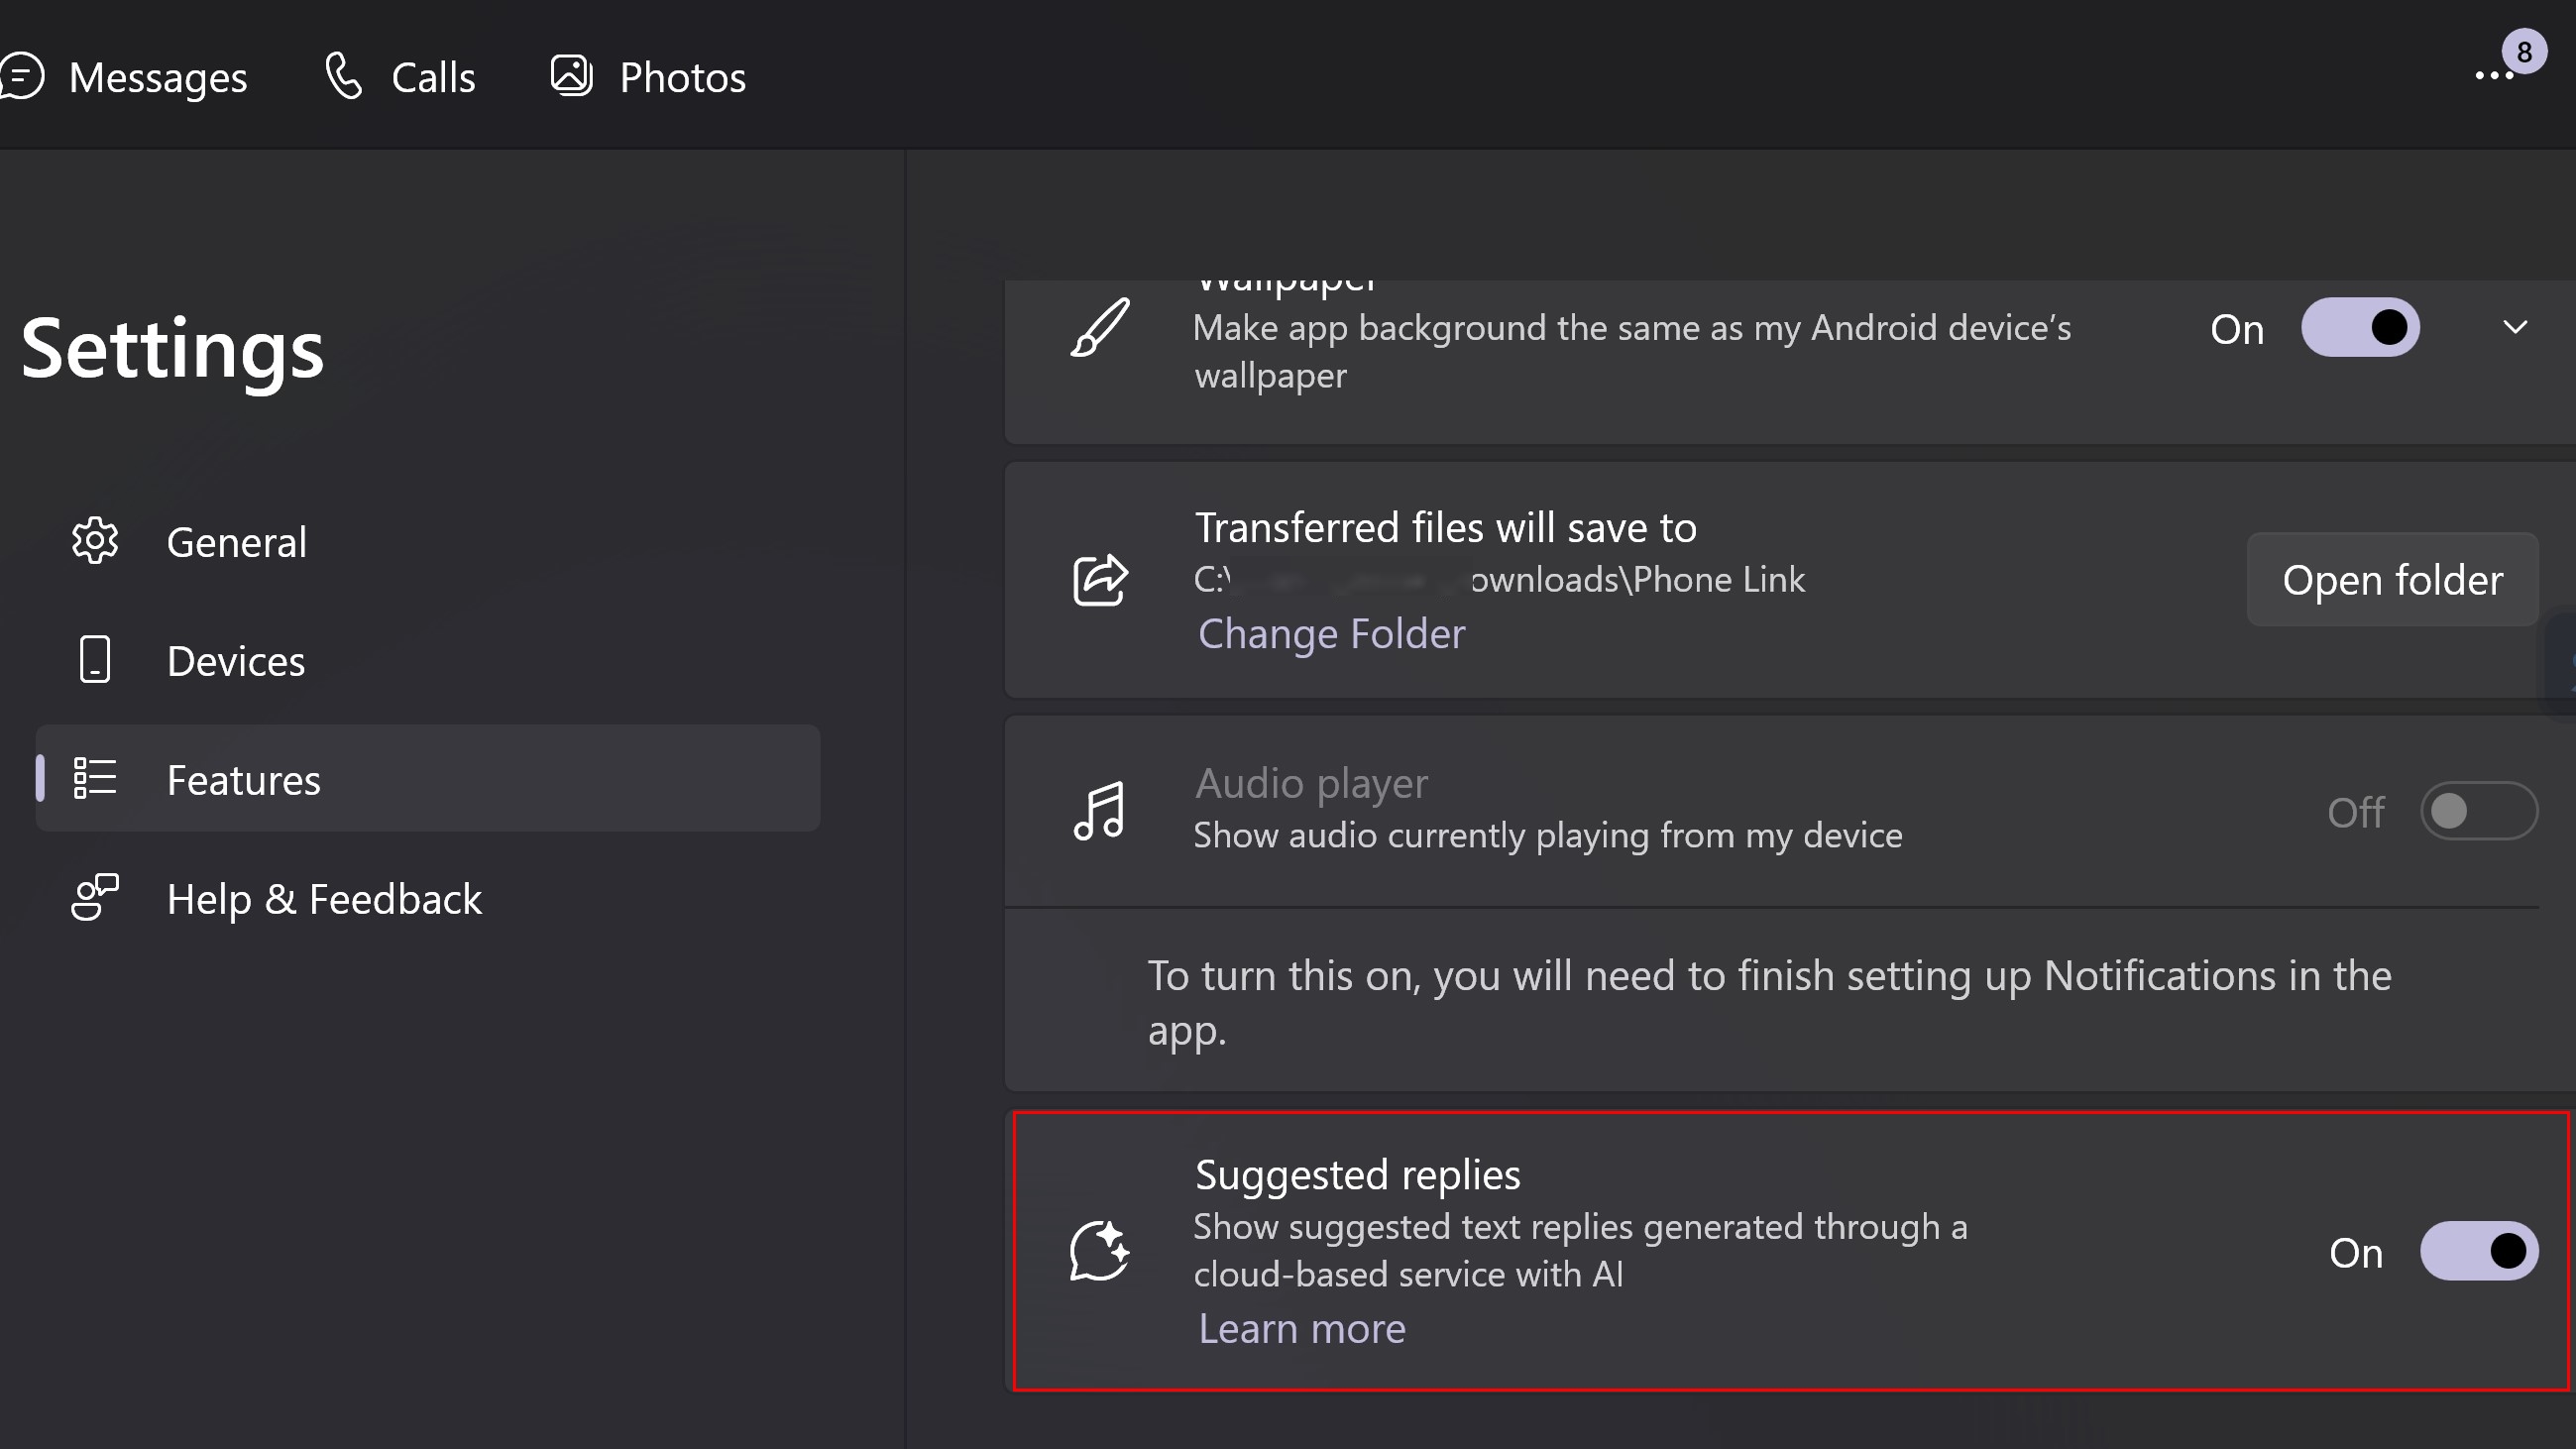Click the transferred files share icon
This screenshot has width=2576, height=1449.
pos(1097,579)
